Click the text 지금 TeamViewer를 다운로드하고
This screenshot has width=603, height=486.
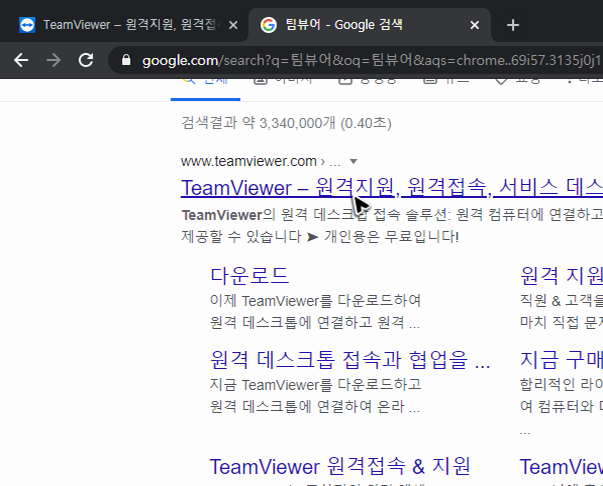click(315, 384)
